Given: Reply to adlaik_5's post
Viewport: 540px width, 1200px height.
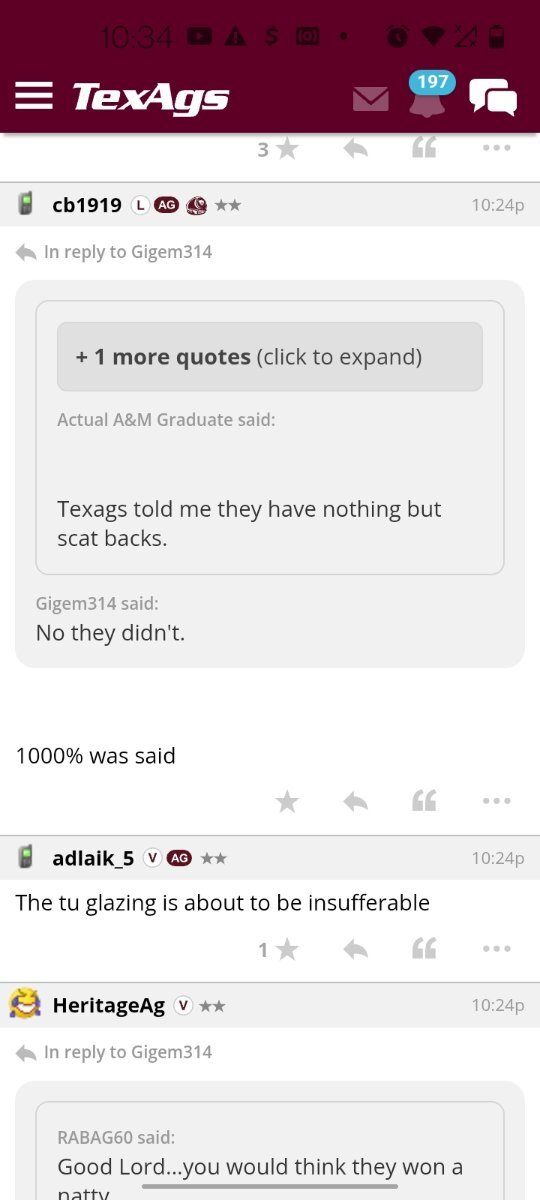Looking at the screenshot, I should (355, 949).
